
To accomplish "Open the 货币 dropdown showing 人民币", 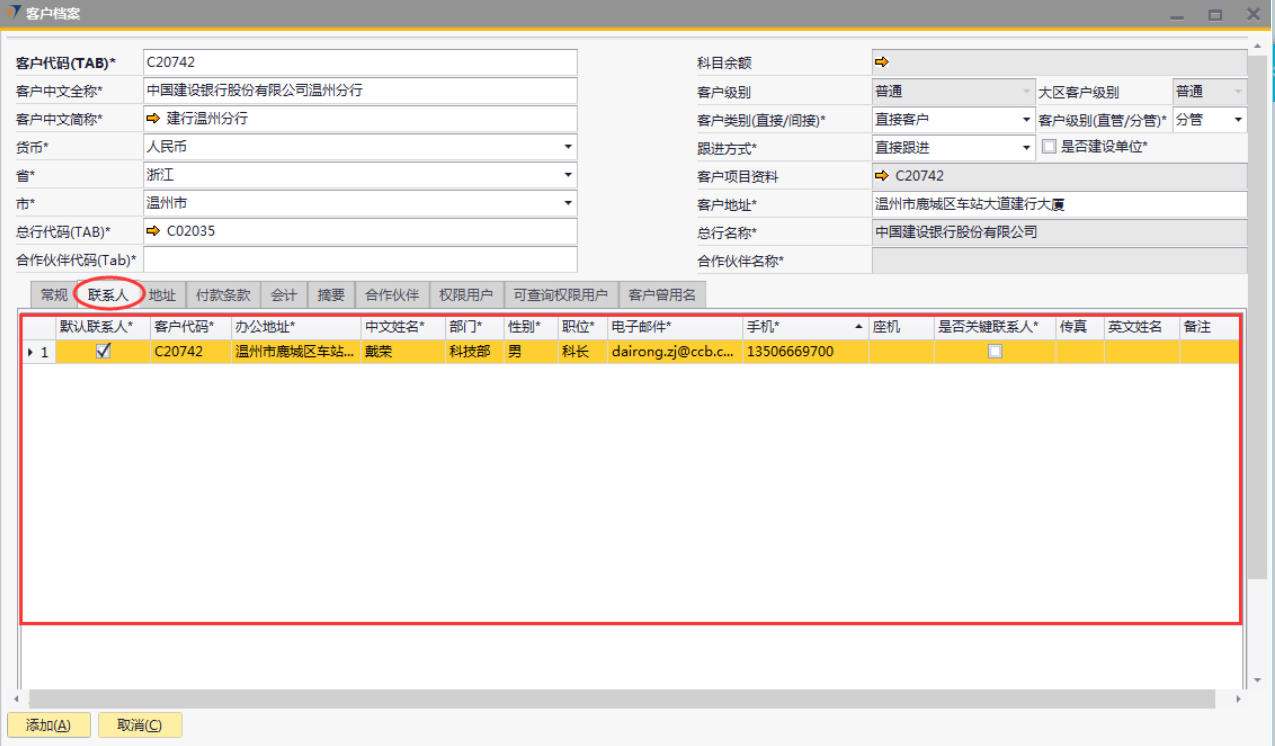I will (567, 147).
